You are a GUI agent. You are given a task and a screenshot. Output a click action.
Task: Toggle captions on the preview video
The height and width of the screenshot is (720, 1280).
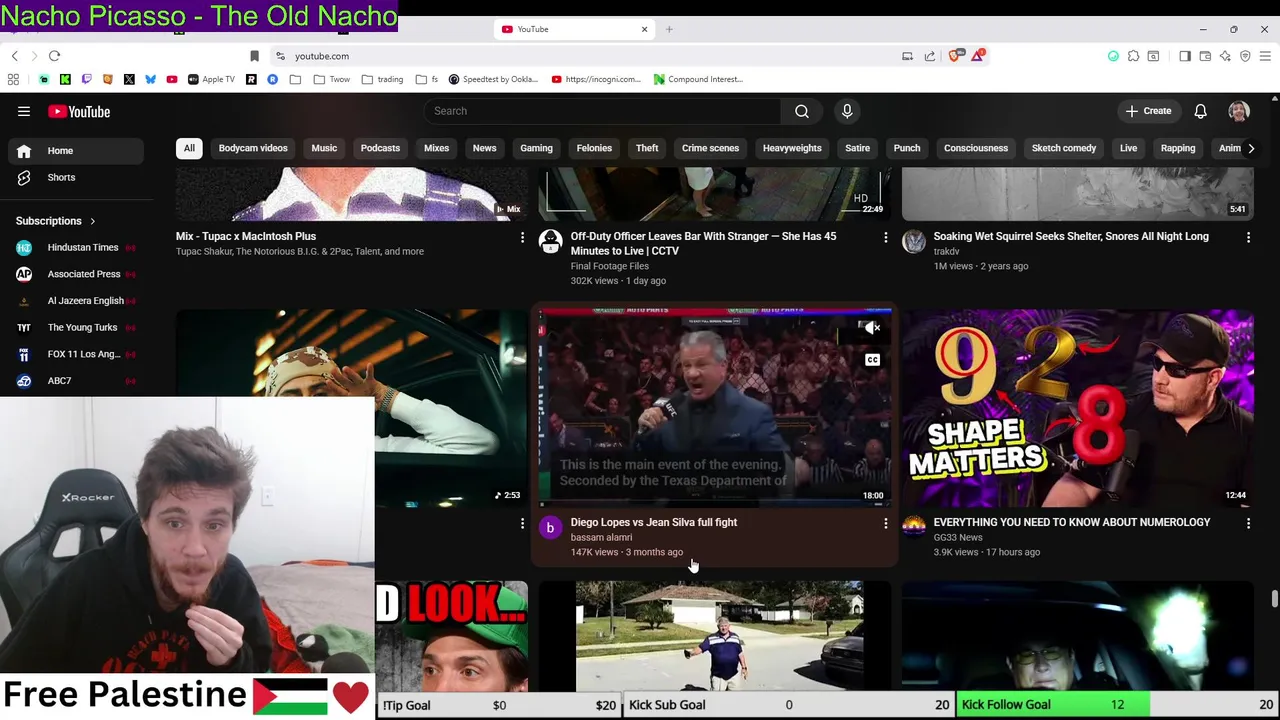click(x=873, y=360)
